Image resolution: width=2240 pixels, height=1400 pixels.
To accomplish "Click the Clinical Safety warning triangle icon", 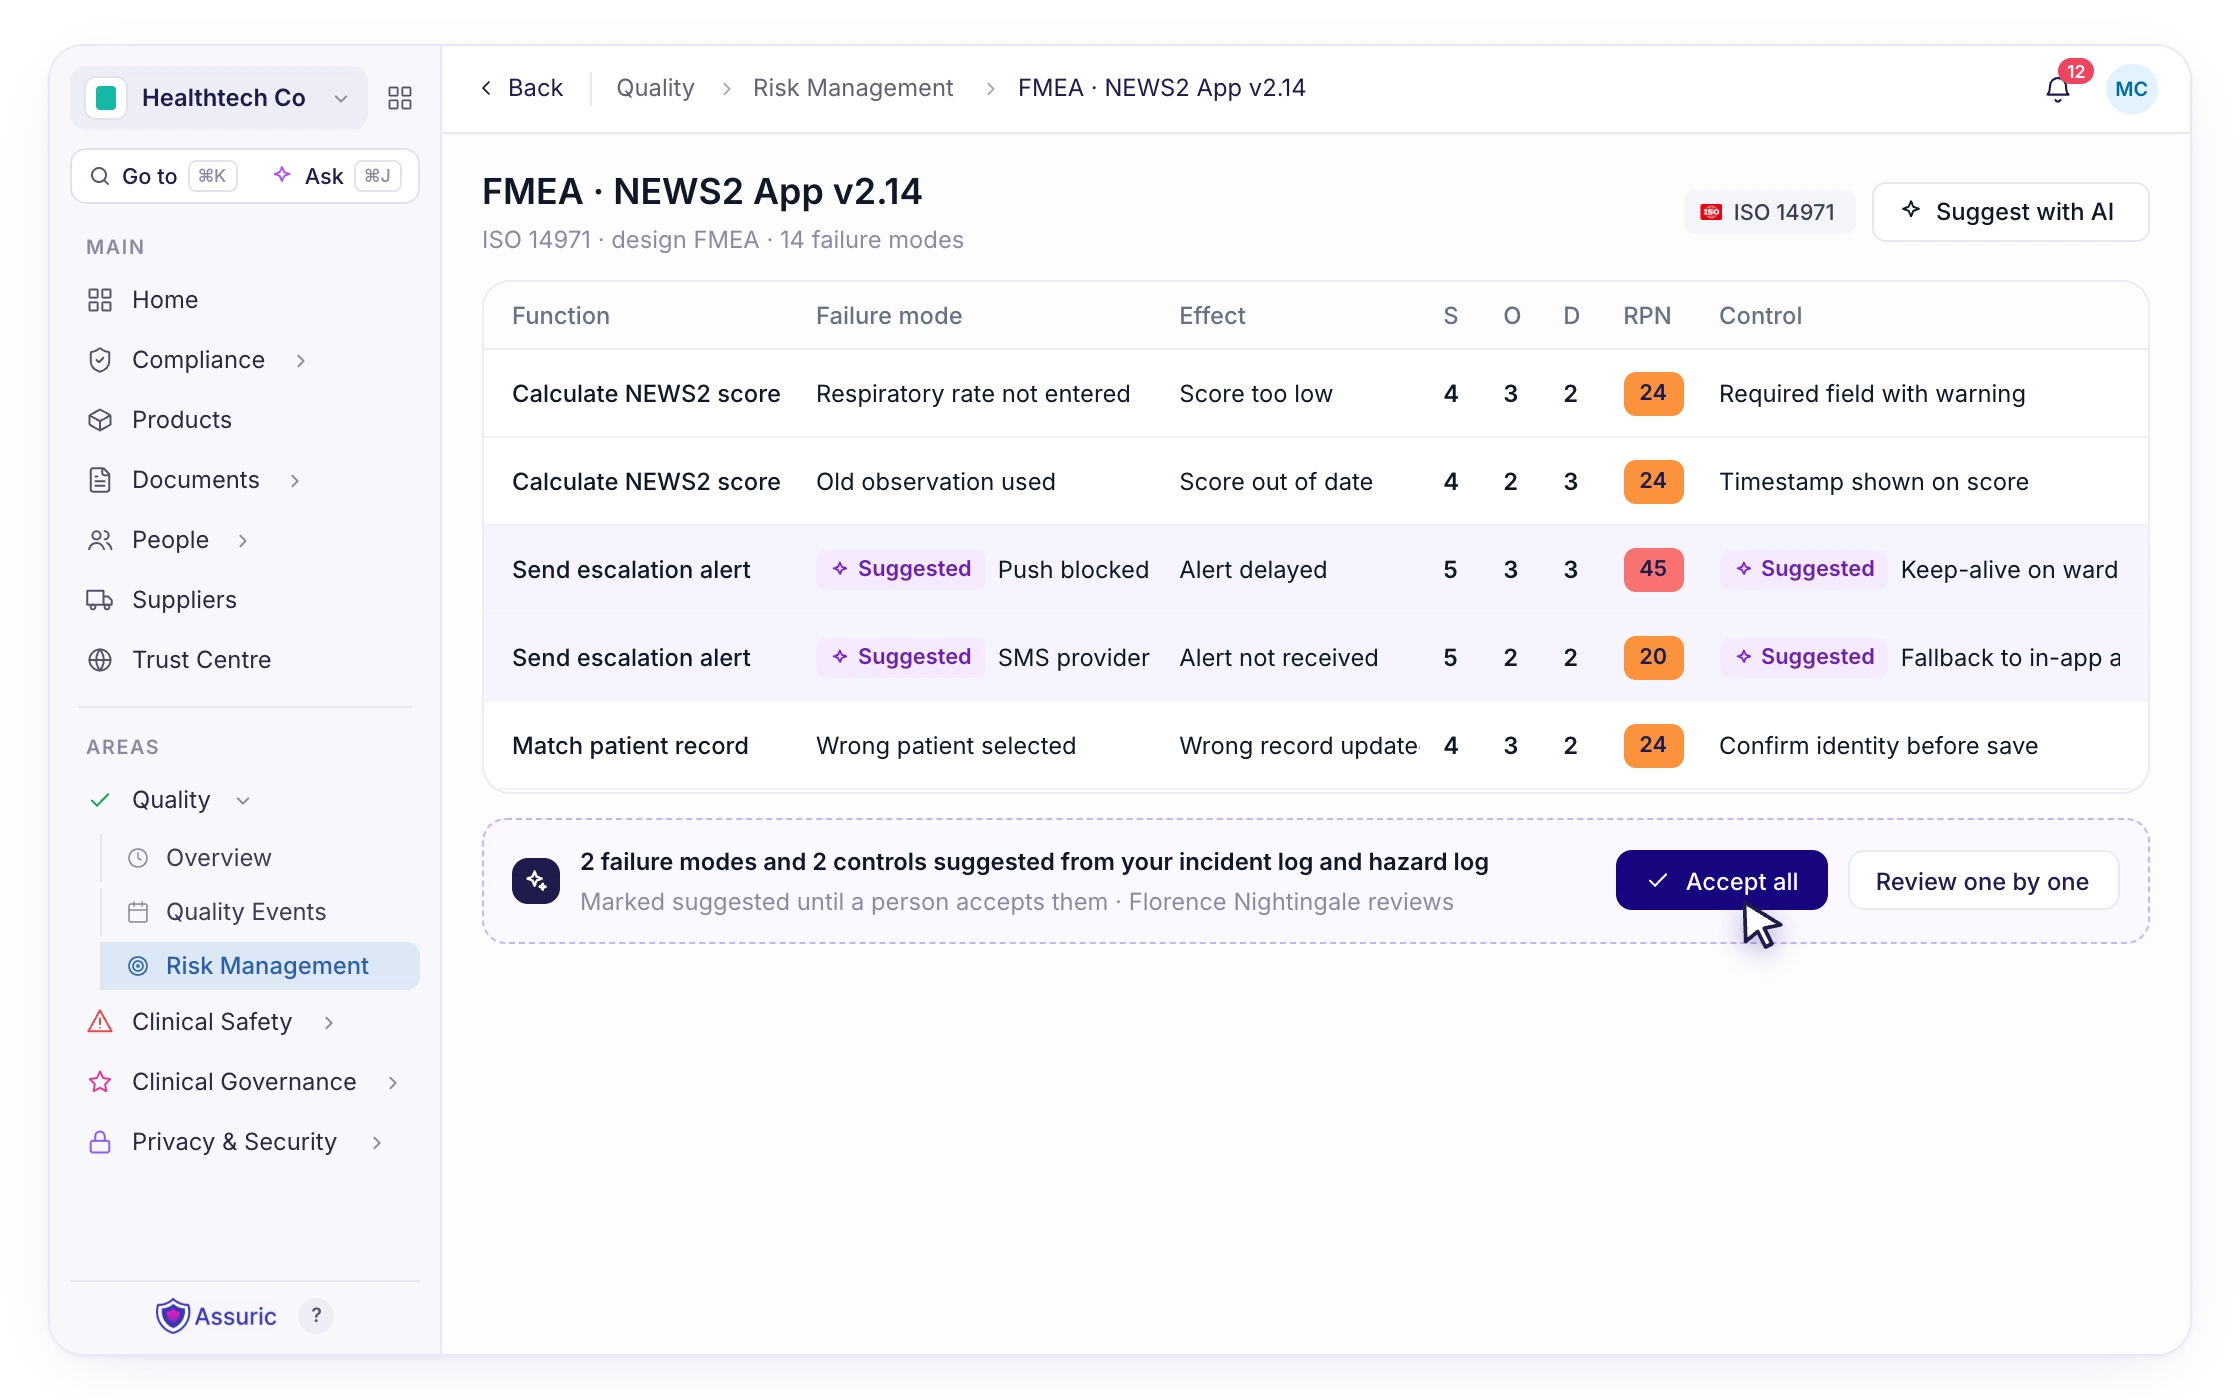I will point(100,1022).
